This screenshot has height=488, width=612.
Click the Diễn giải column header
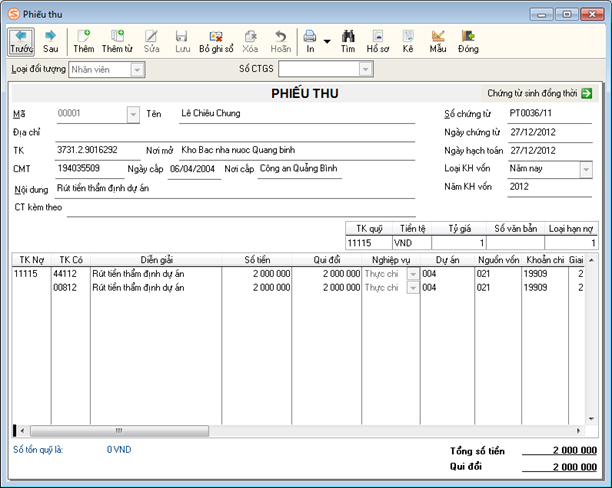[156, 260]
